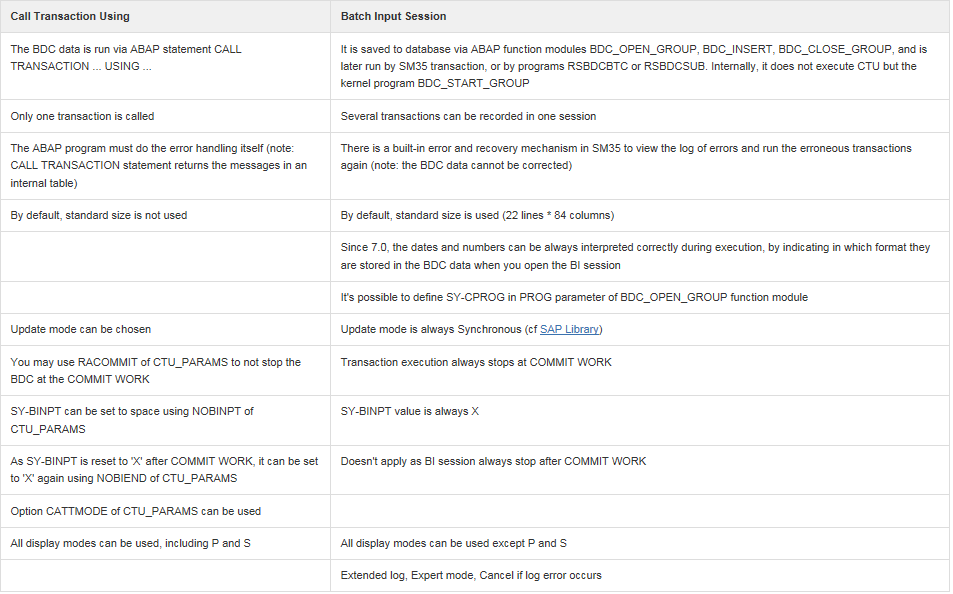This screenshot has height=594, width=953.
Task: Click the "Batch Input Session" column header
Action: point(393,17)
